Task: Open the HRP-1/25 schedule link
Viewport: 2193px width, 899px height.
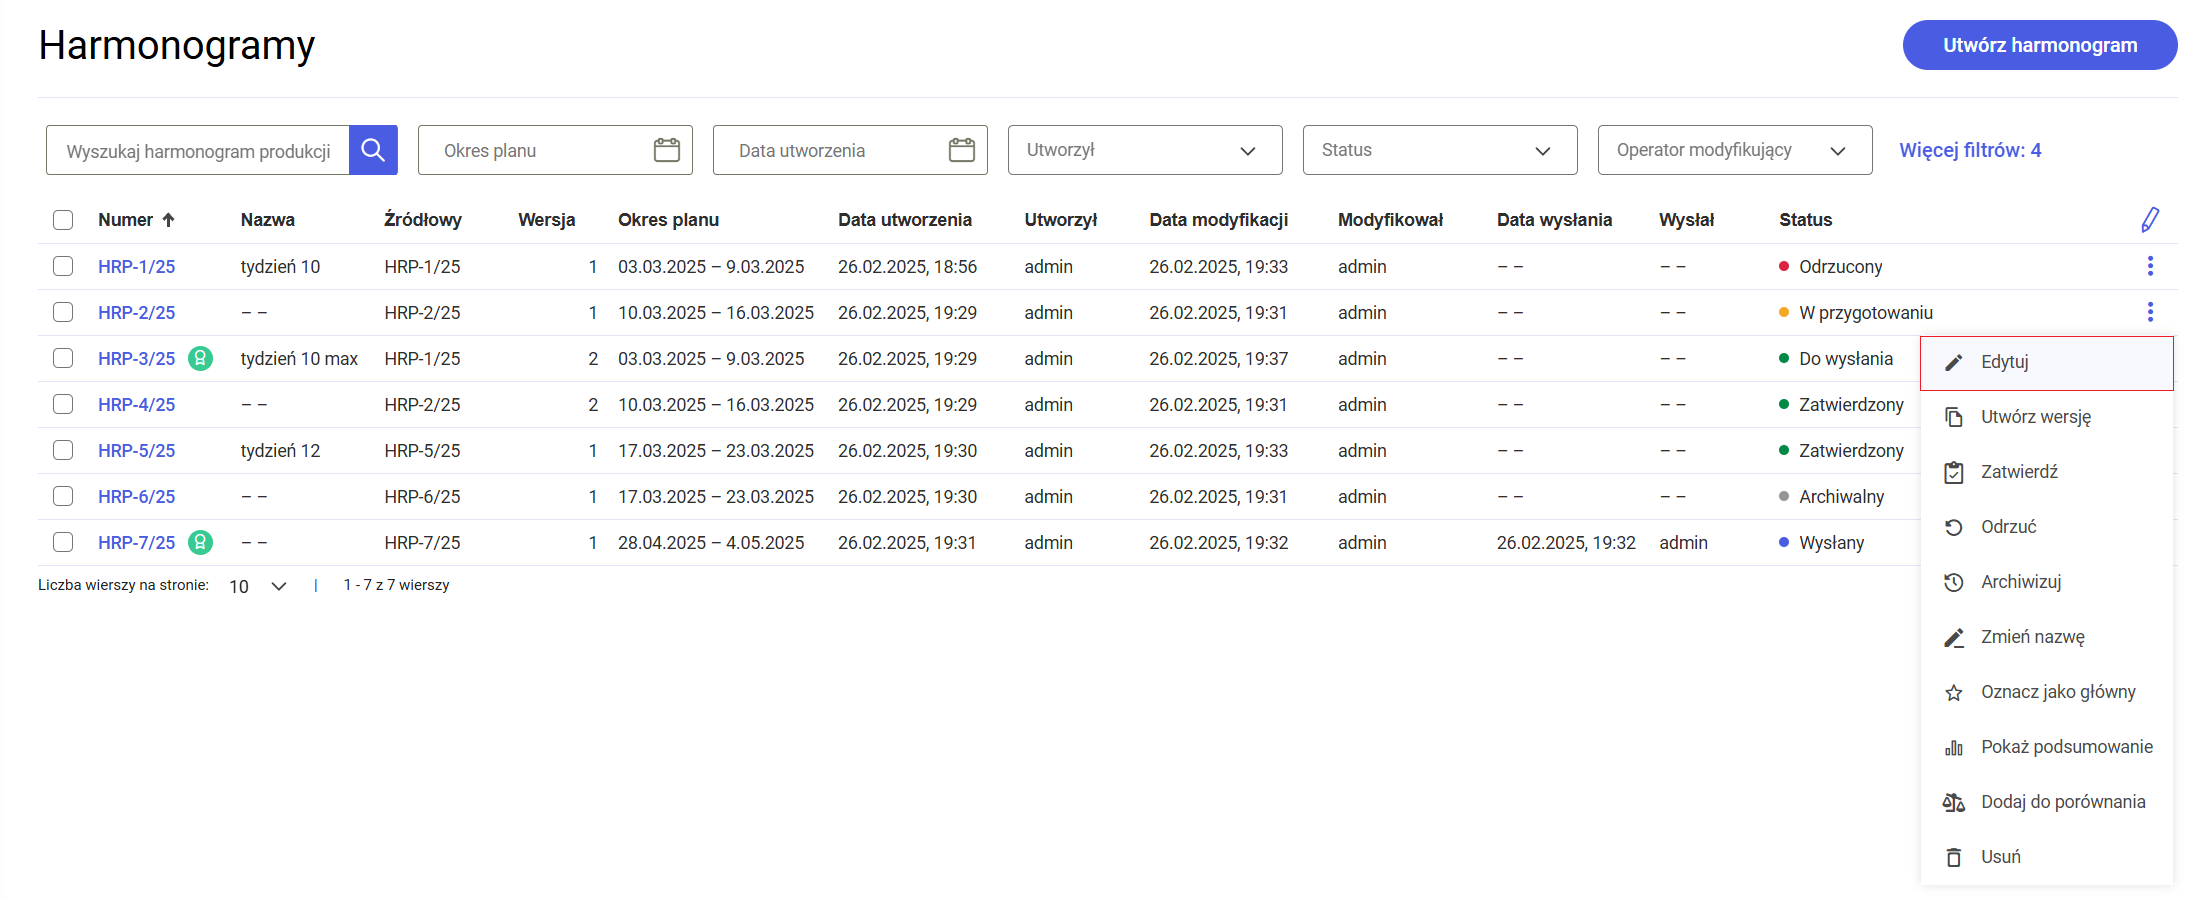Action: click(x=136, y=267)
